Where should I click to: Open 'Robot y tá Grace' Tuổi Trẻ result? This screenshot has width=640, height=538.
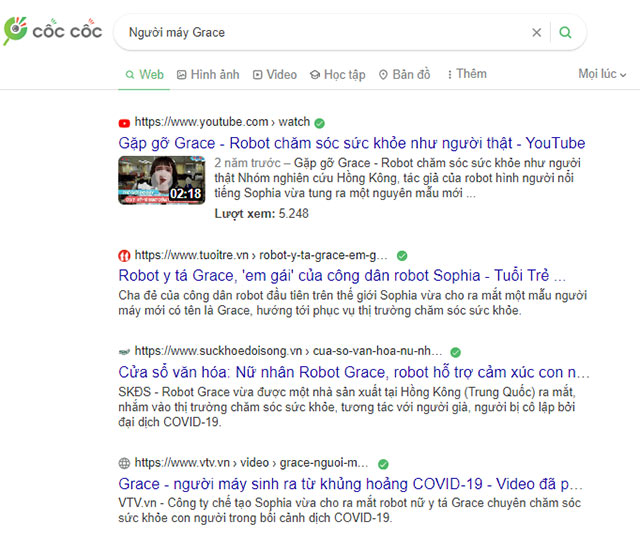point(342,276)
